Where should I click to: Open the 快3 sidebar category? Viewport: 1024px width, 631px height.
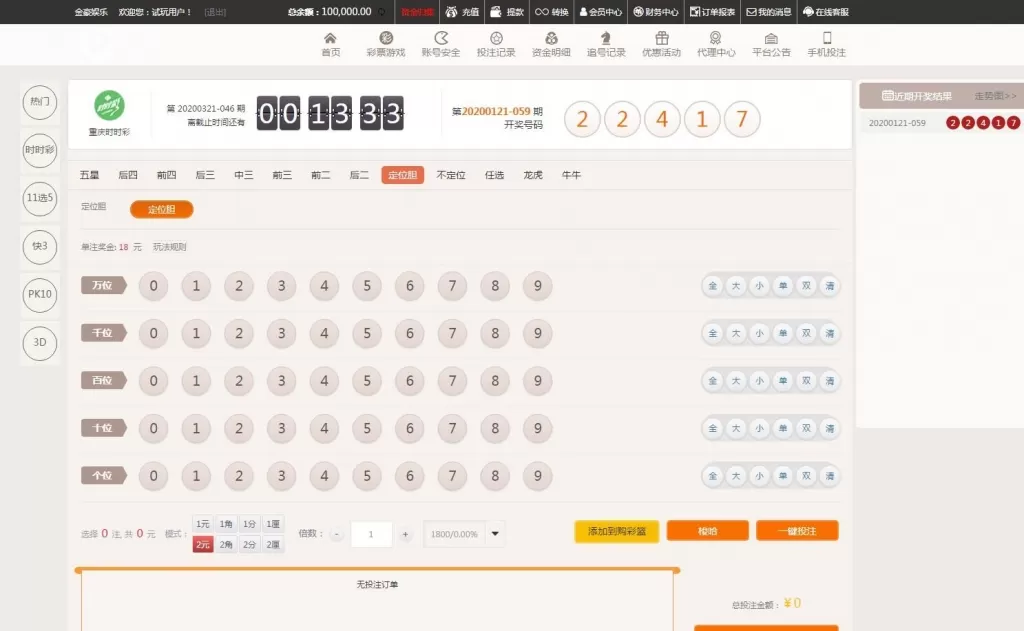pos(38,247)
